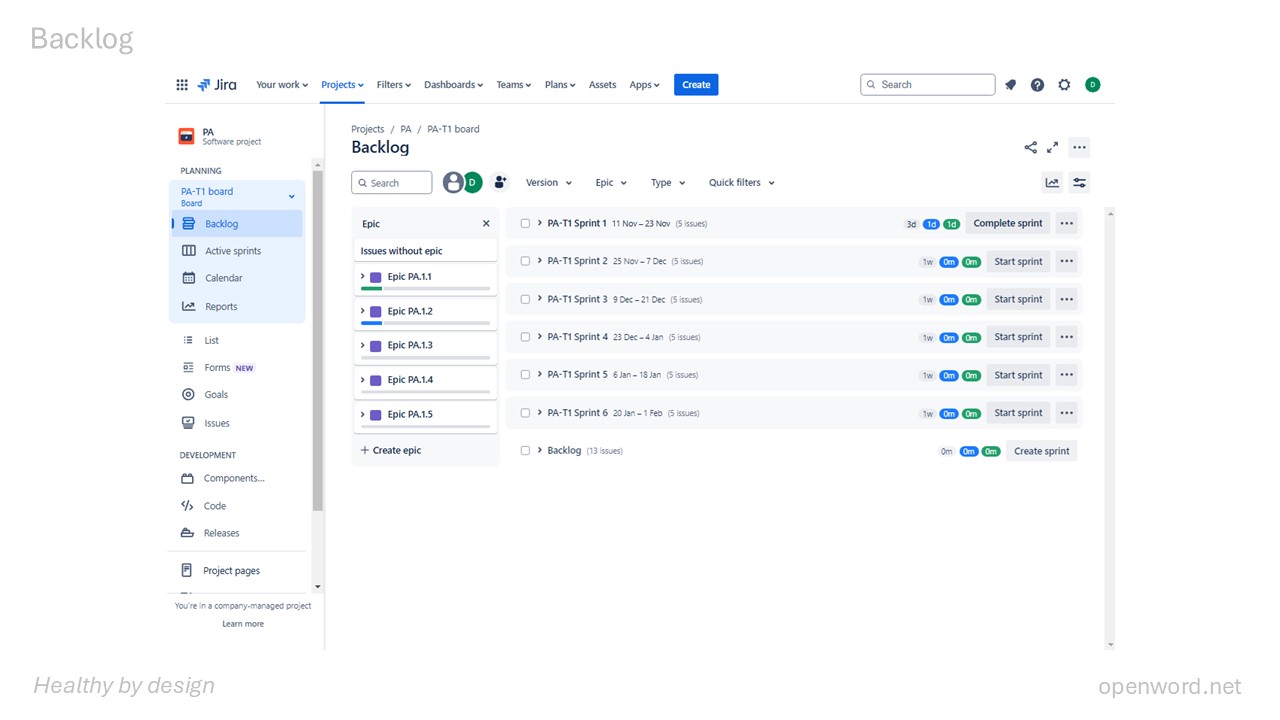This screenshot has width=1280, height=720.
Task: Open the Jira app switcher grid icon
Action: [182, 85]
